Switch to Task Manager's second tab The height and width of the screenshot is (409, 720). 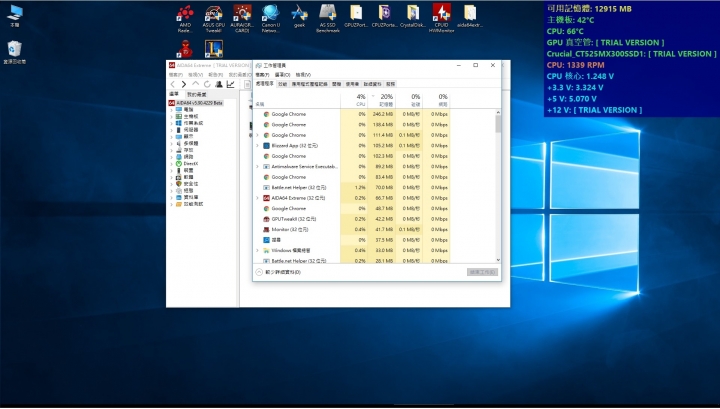282,84
